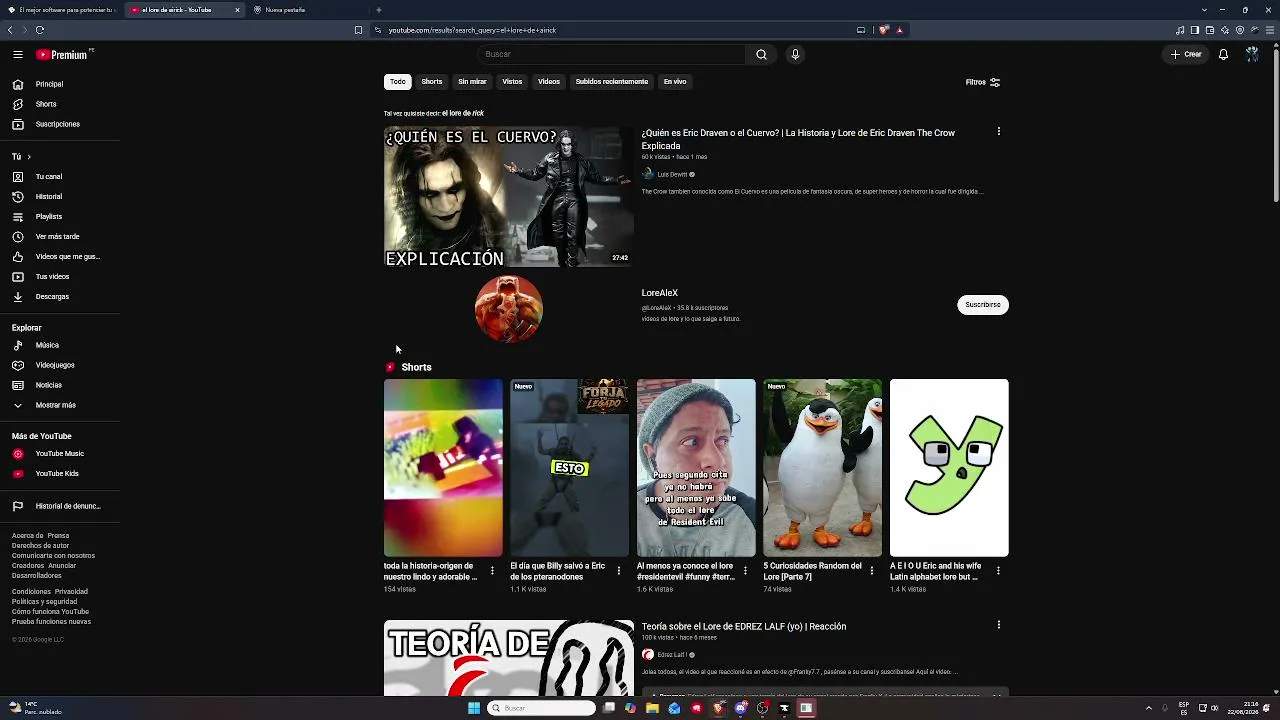1280x720 pixels.
Task: Select the Sin mirar filter chip
Action: [x=472, y=82]
